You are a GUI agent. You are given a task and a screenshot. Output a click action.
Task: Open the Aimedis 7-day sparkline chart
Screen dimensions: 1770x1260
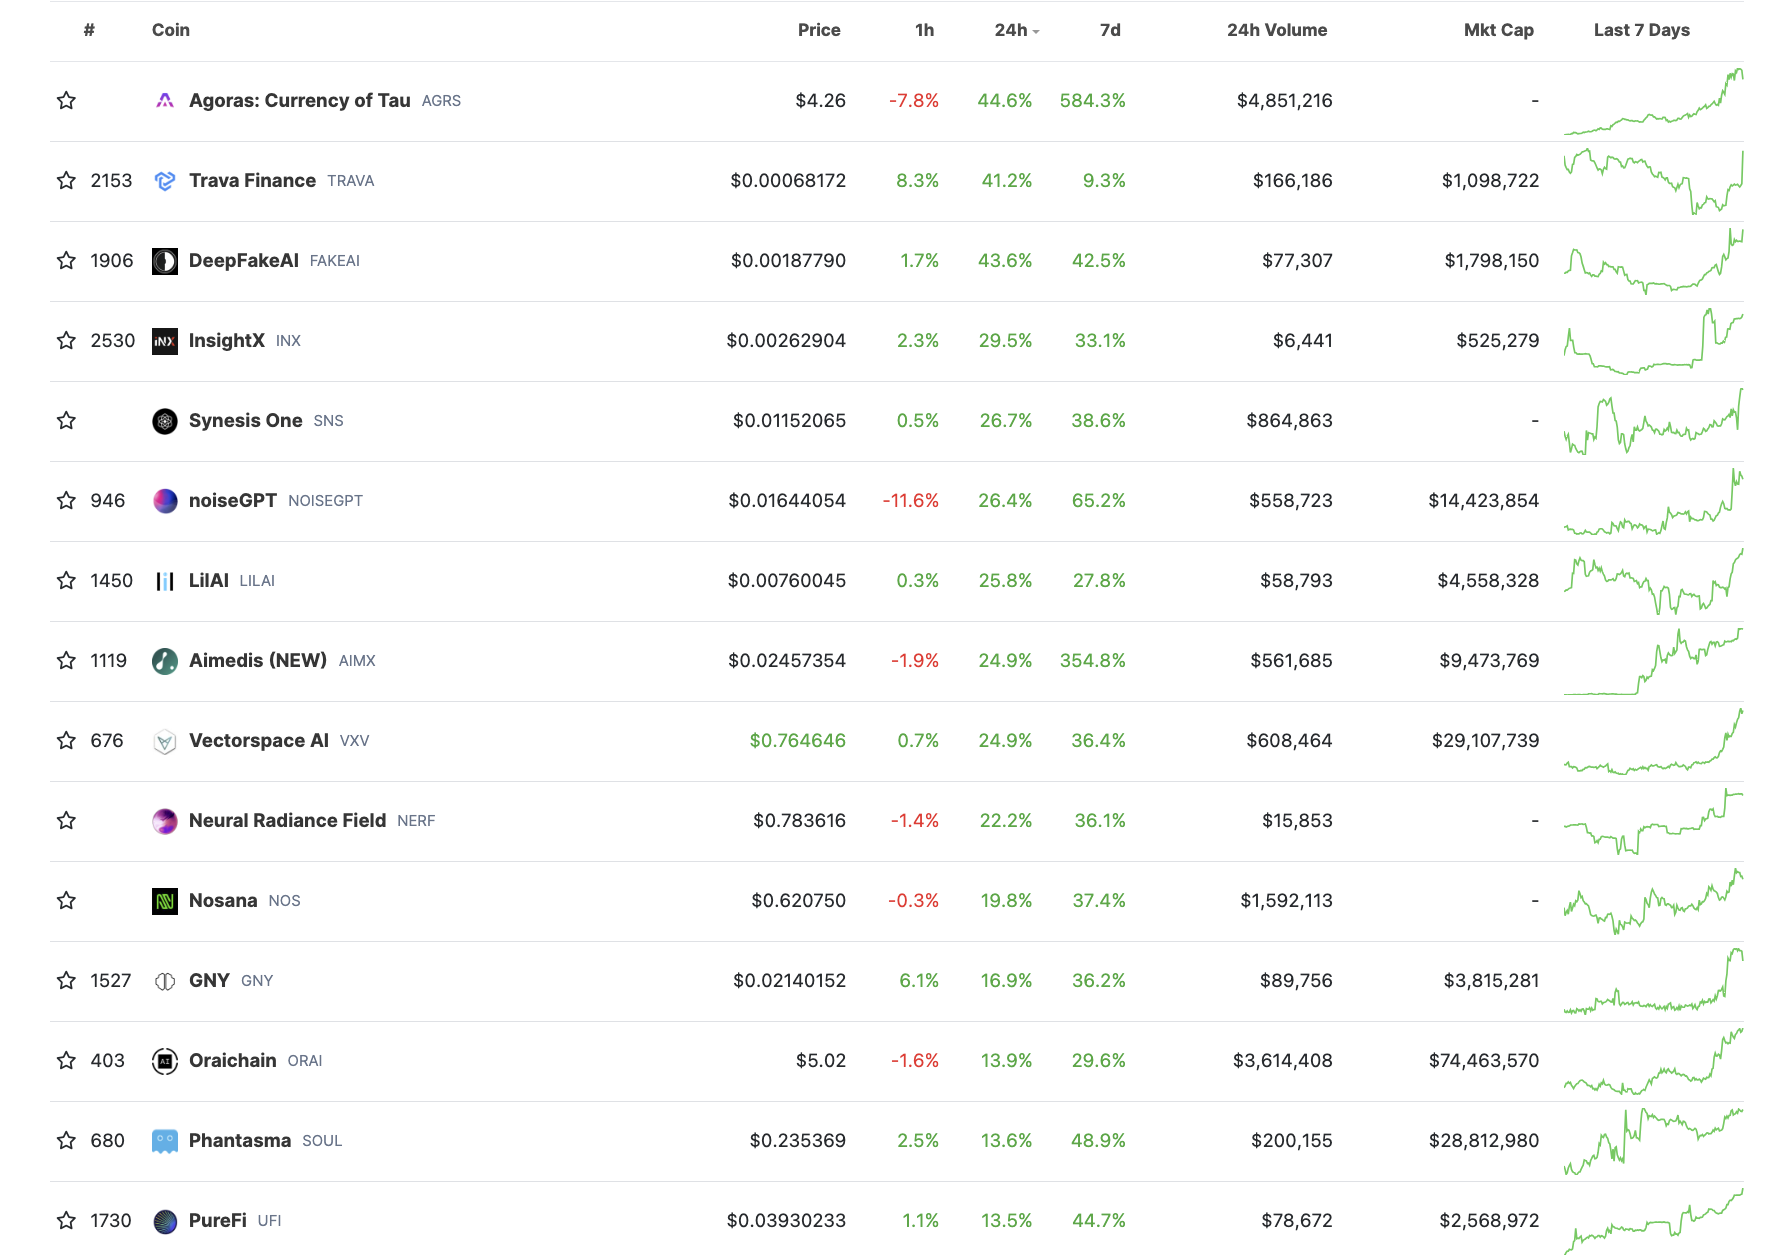(x=1653, y=661)
